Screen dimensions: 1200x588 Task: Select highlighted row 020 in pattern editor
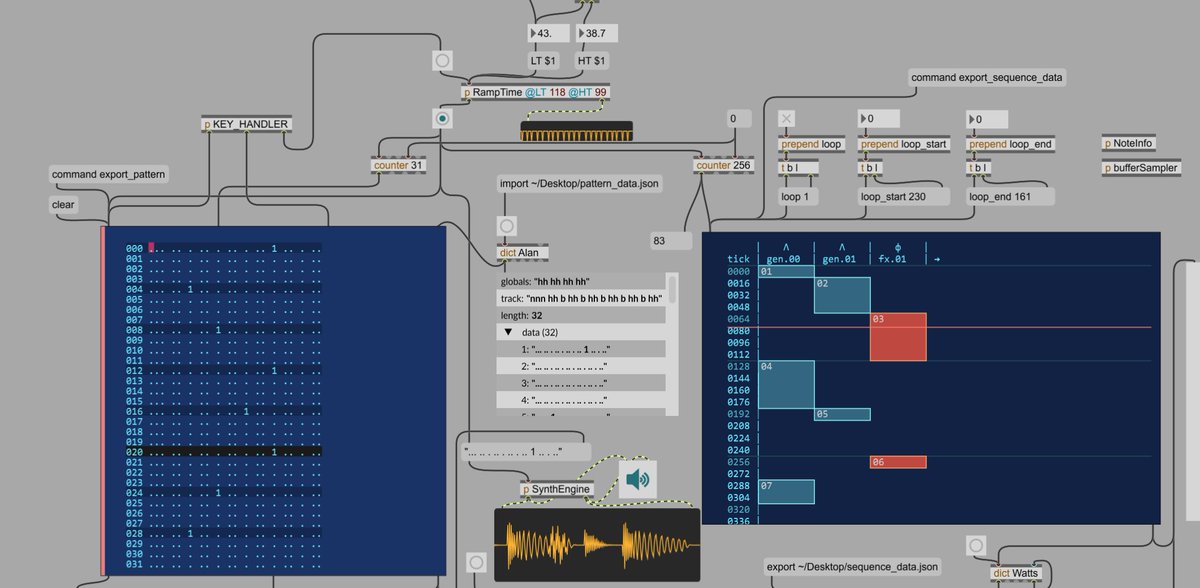pyautogui.click(x=223, y=452)
